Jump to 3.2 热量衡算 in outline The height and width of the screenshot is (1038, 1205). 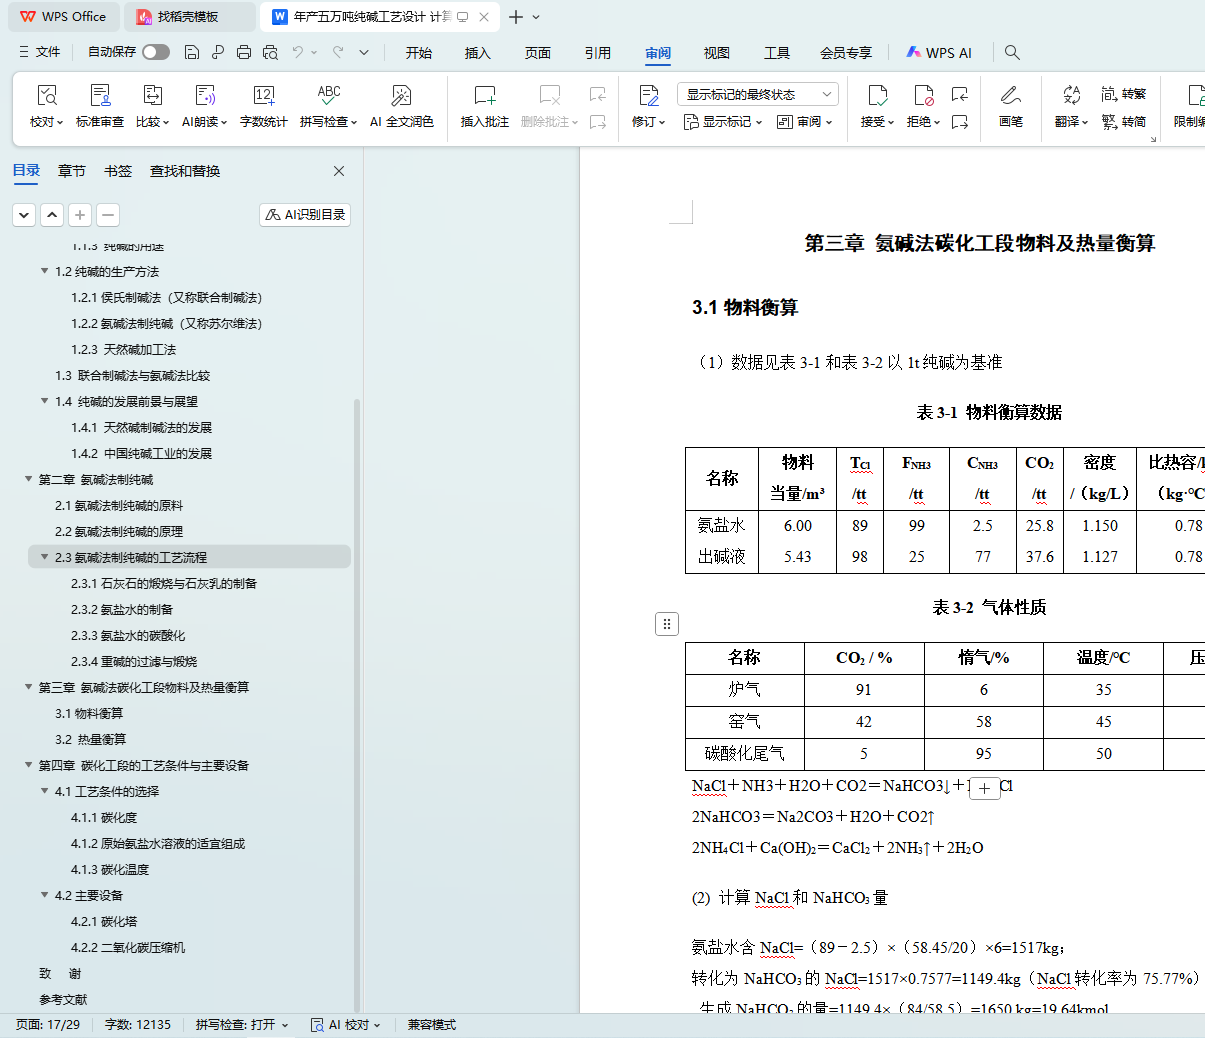point(91,739)
